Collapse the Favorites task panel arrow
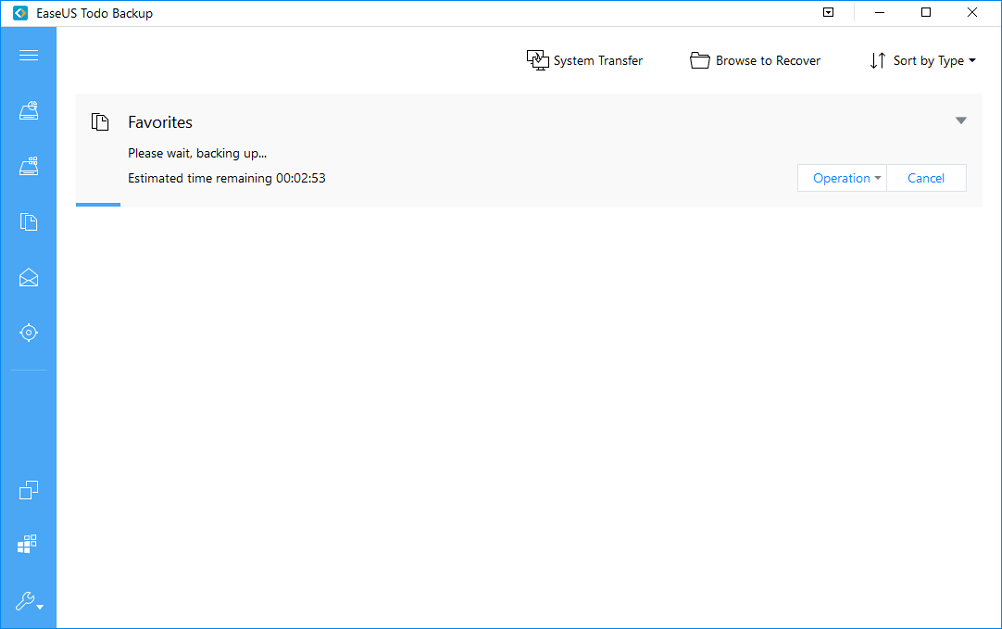The height and width of the screenshot is (629, 1002). [x=960, y=121]
